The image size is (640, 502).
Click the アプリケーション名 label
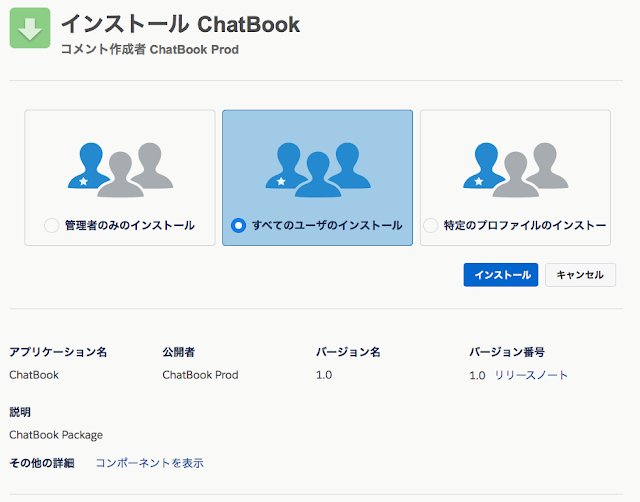[58, 352]
